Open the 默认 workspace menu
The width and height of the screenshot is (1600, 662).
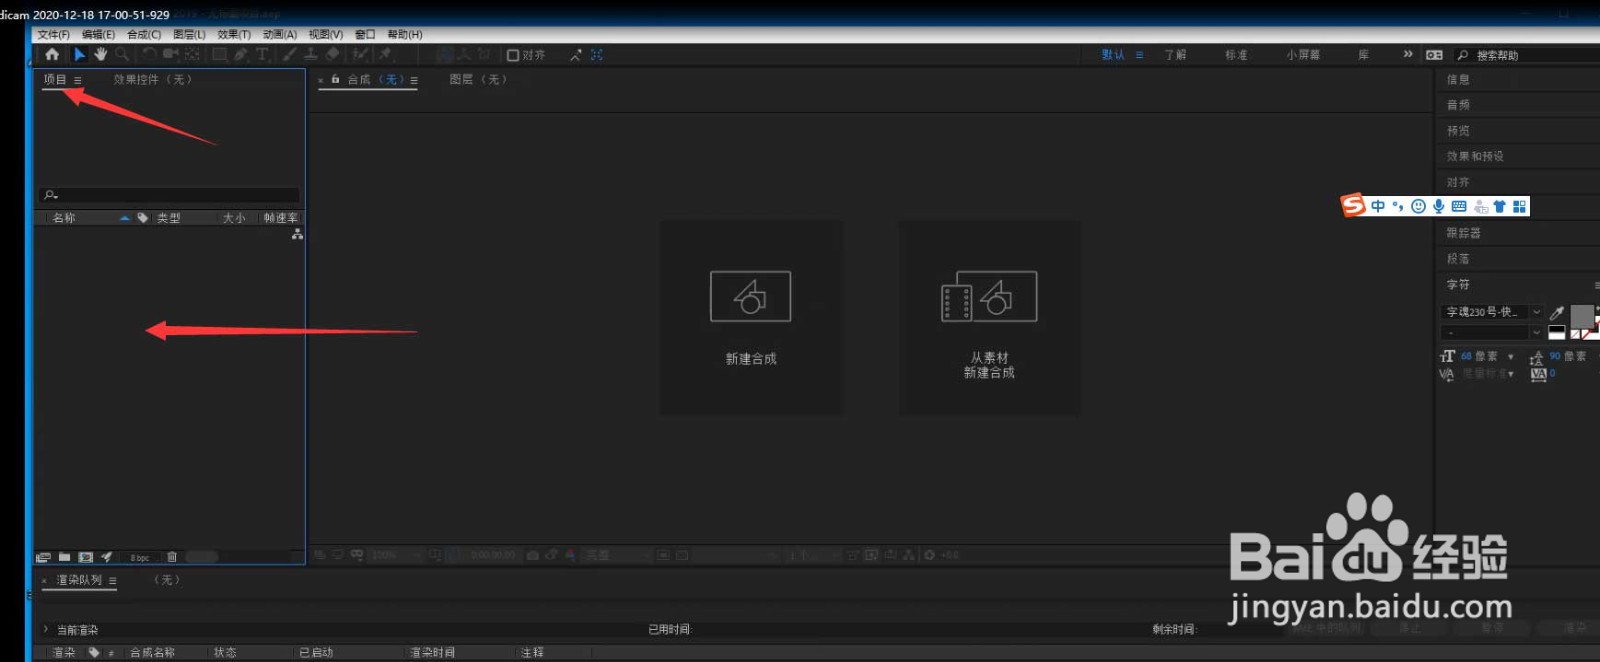[x=1139, y=55]
